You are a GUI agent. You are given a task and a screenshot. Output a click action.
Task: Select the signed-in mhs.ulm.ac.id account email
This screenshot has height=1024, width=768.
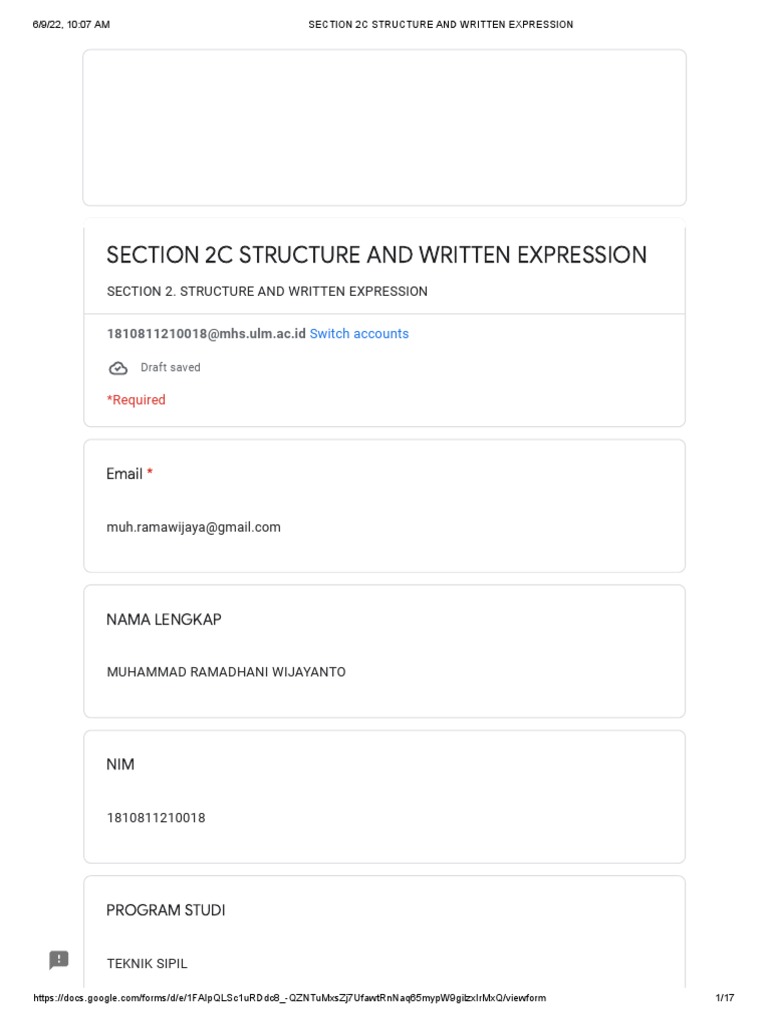[x=206, y=334]
